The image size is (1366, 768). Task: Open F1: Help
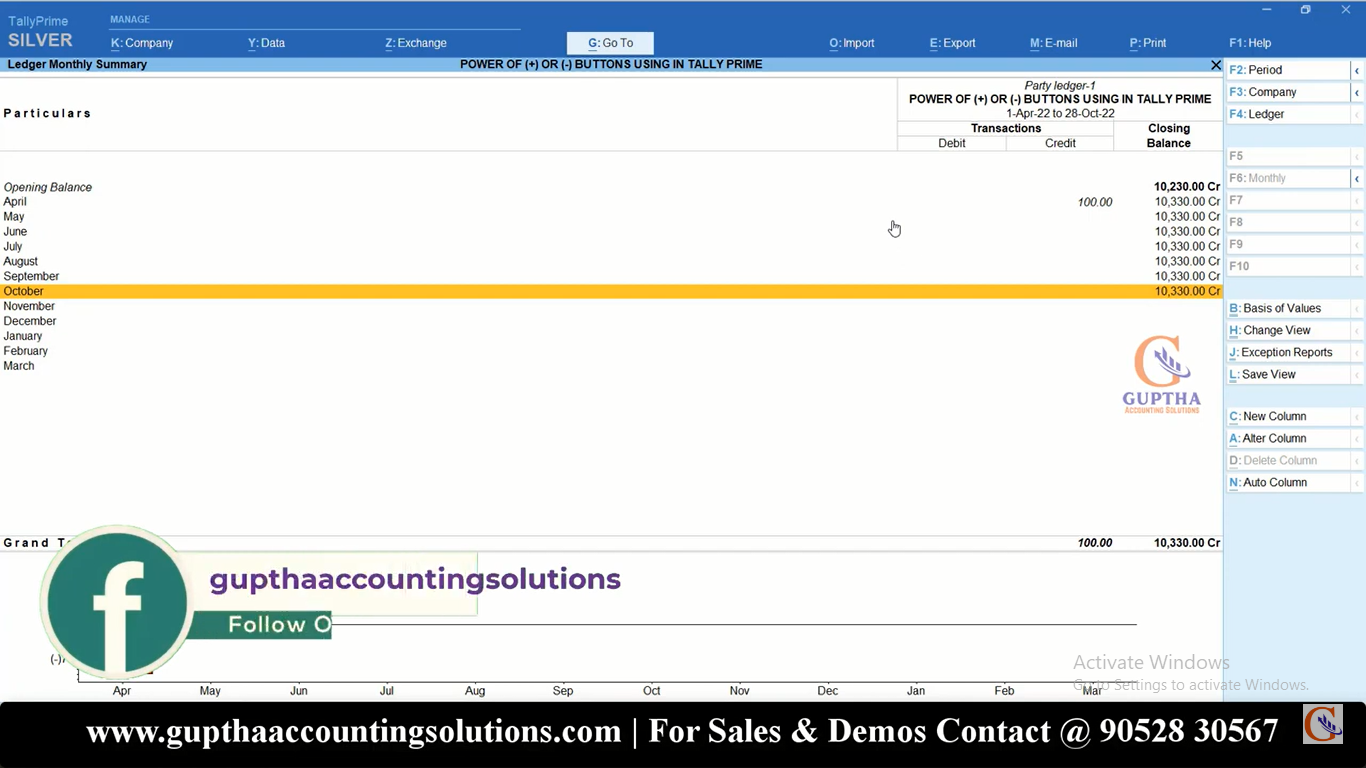tap(1250, 43)
